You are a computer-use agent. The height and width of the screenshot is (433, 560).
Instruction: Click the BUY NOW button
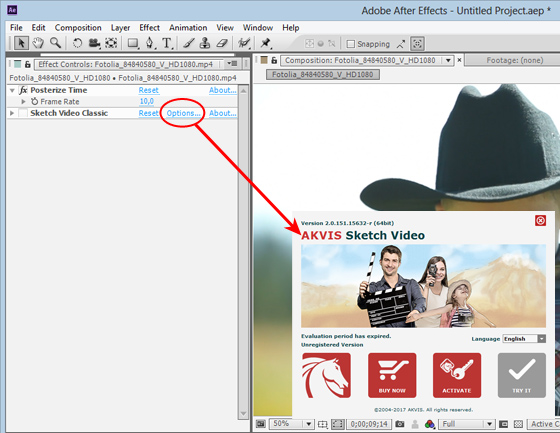coord(392,375)
